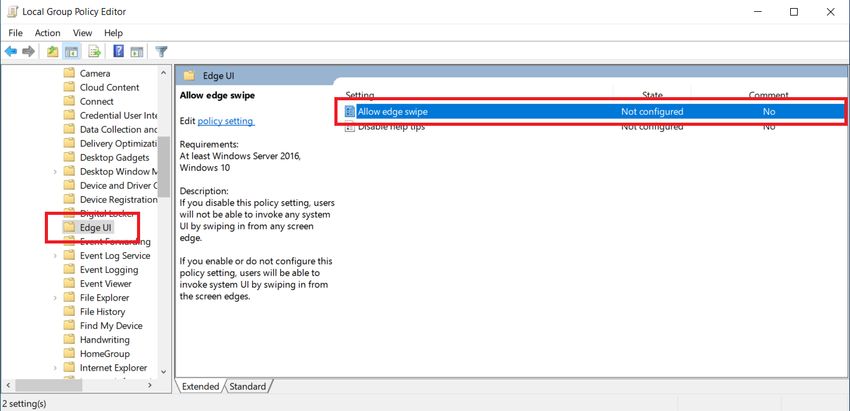Select the Data Collection tree folder
Viewport: 850px width, 411px height.
pos(111,130)
